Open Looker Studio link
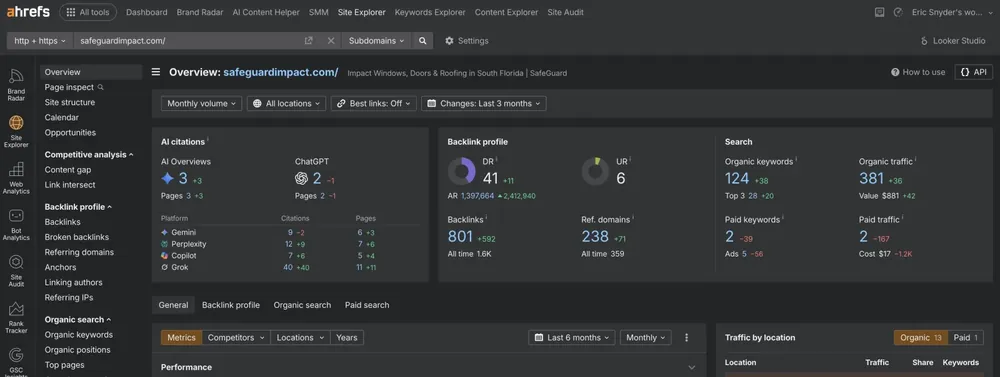1000x377 pixels. coord(953,41)
